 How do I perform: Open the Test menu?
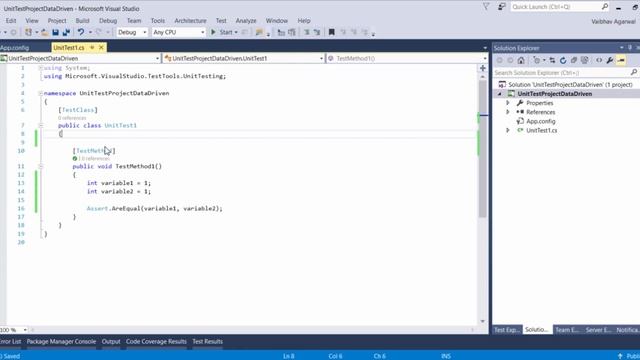[x=221, y=20]
